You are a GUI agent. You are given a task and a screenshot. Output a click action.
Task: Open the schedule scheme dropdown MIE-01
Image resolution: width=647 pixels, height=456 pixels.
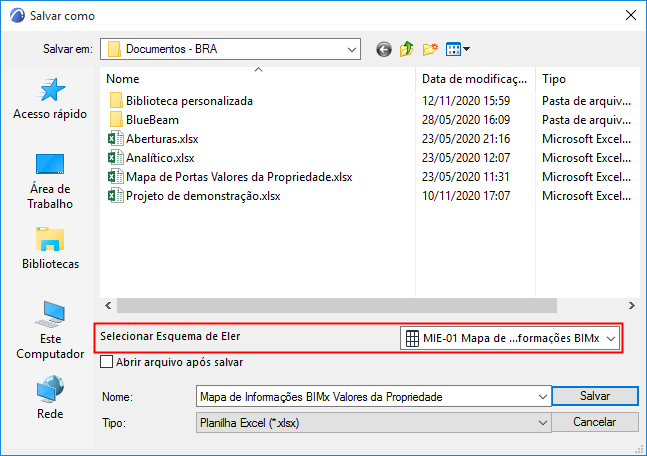pos(510,338)
